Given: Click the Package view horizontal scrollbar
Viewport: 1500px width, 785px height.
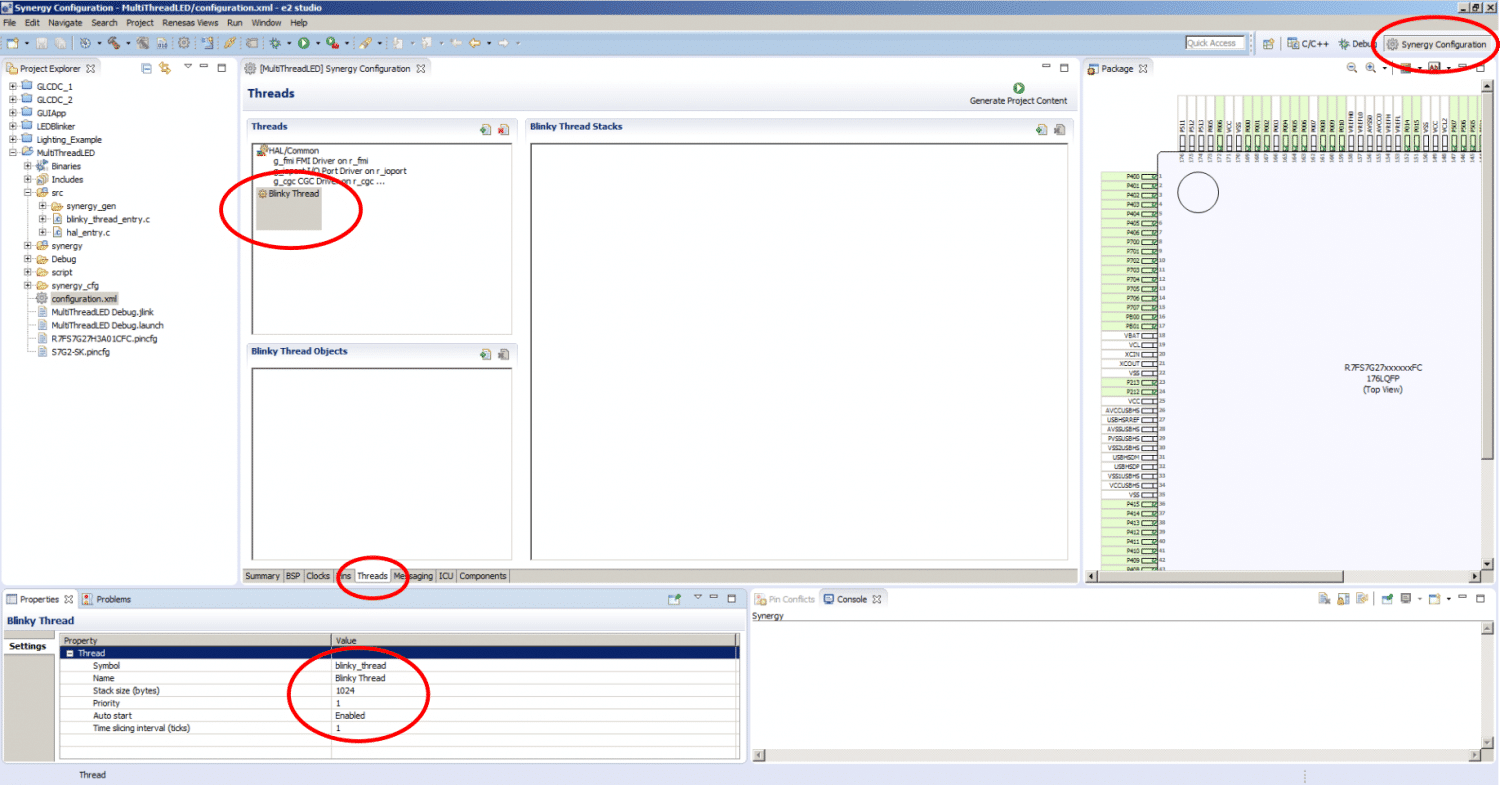Looking at the screenshot, I should 1280,576.
